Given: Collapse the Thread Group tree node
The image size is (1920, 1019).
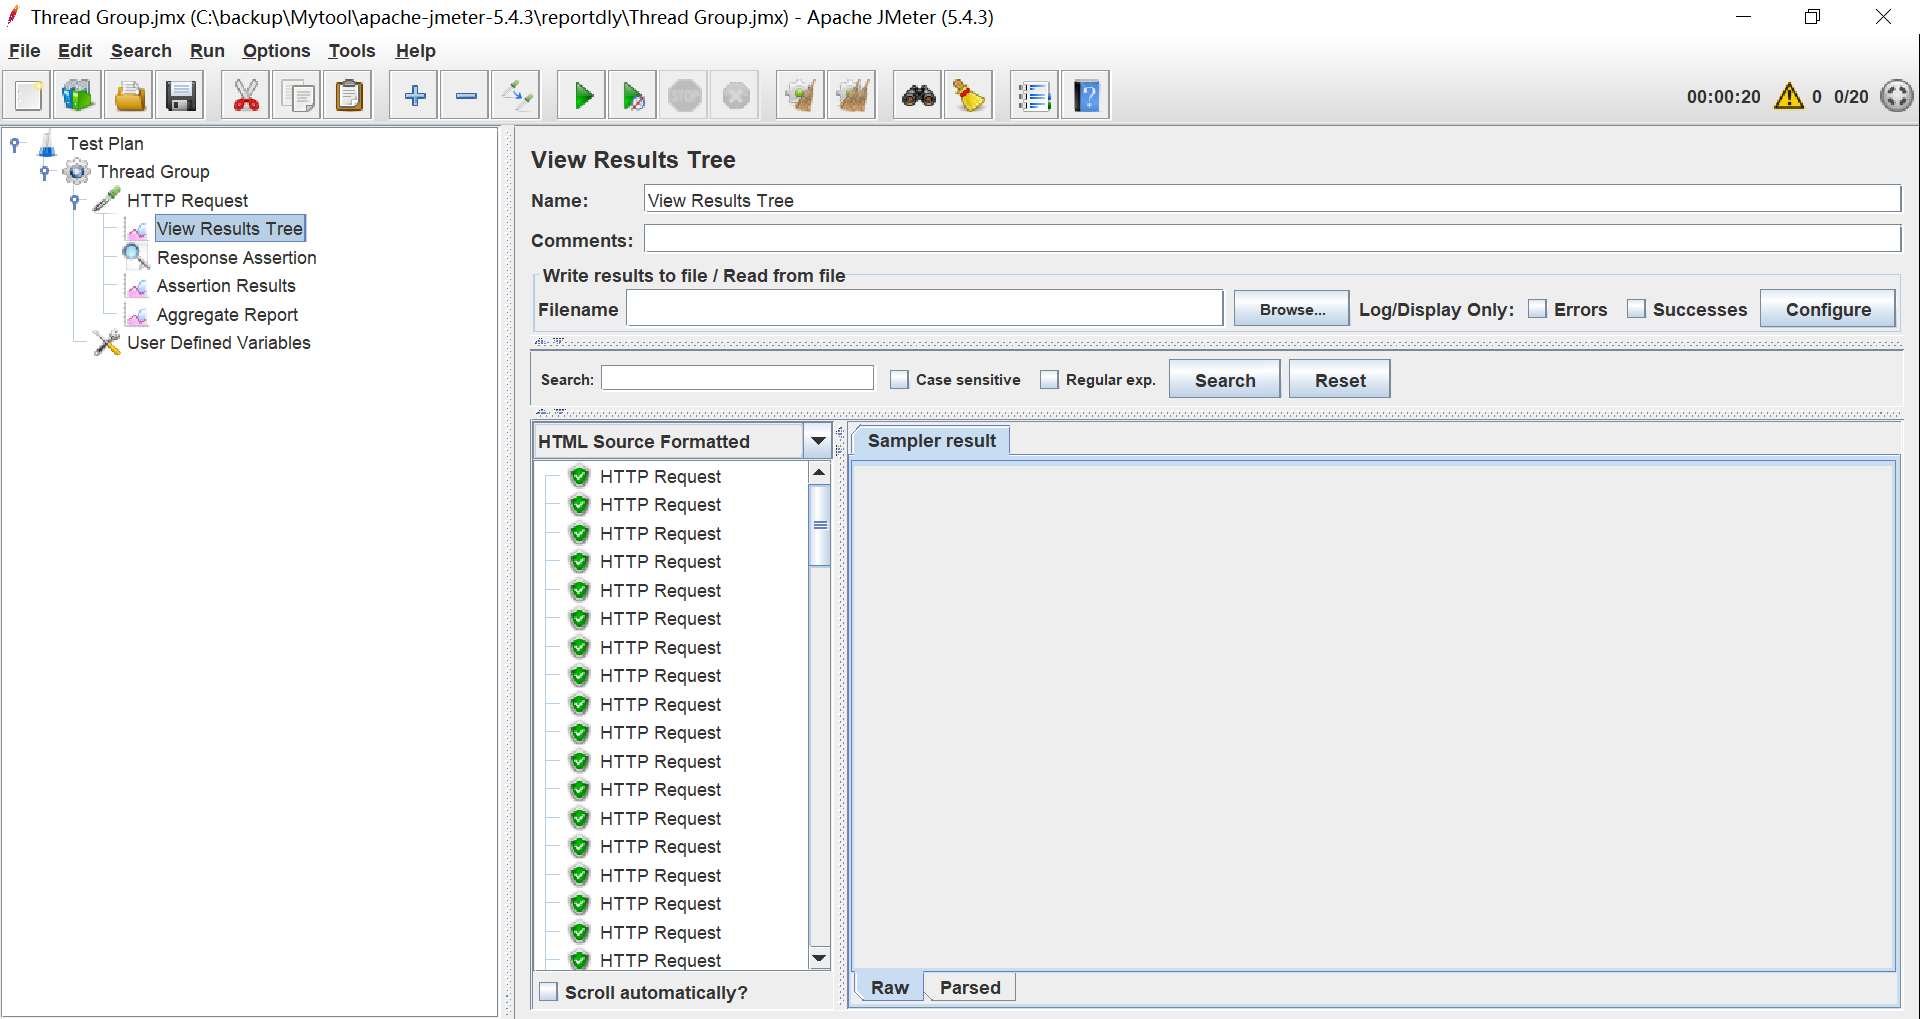Looking at the screenshot, I should click(x=44, y=172).
